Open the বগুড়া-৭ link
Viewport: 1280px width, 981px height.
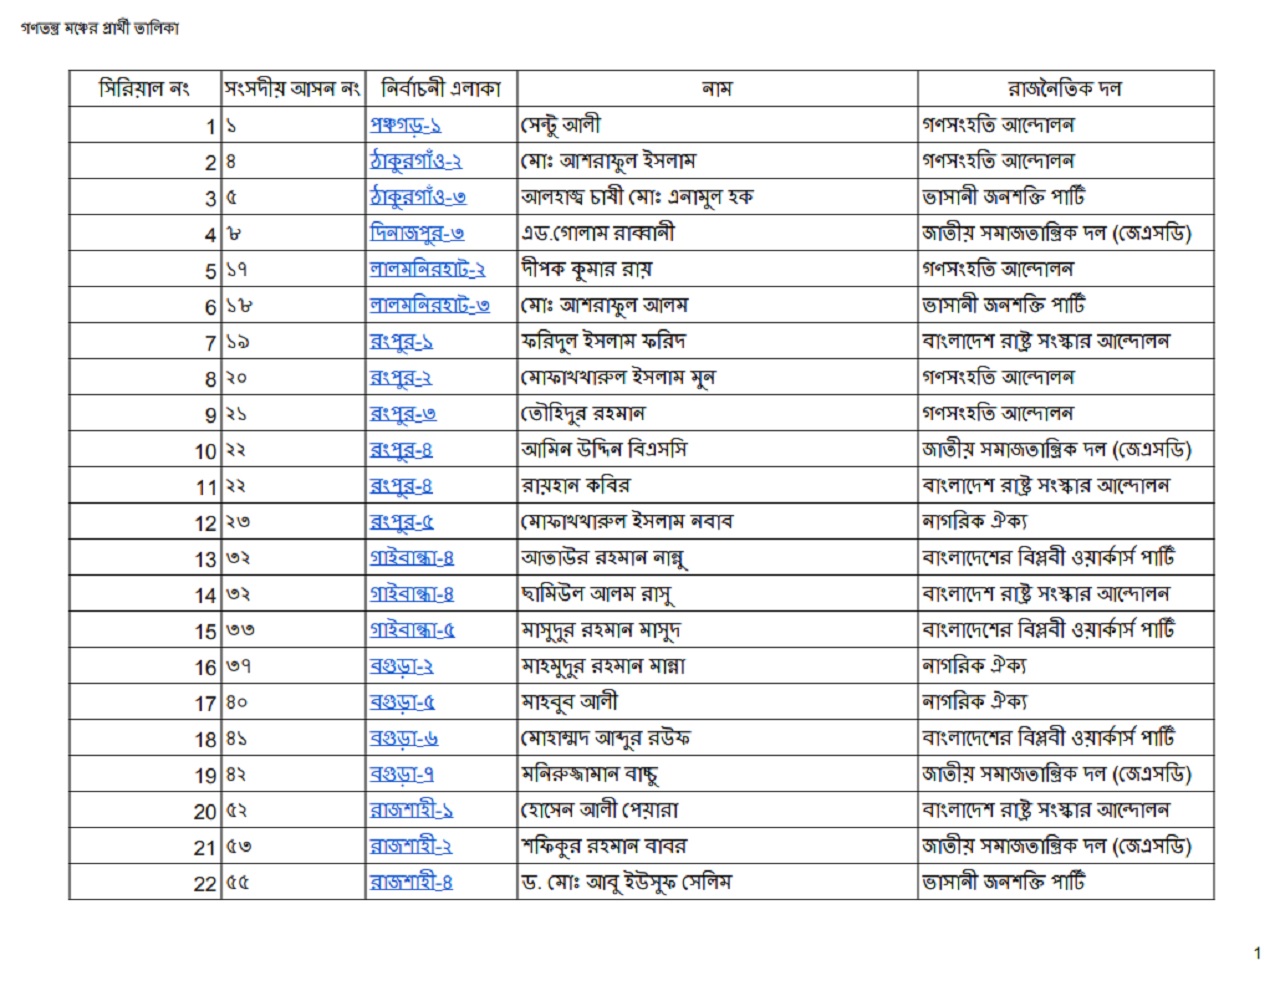click(x=401, y=775)
